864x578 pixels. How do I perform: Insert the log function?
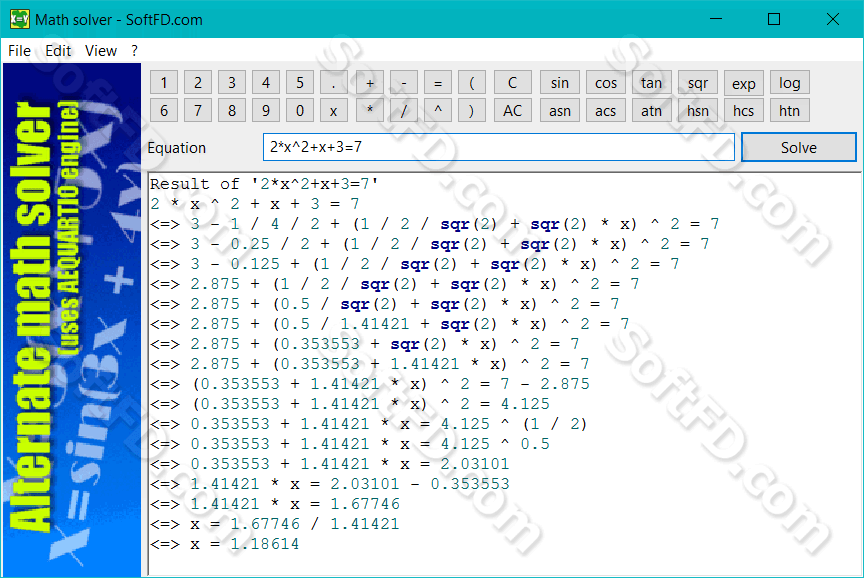click(790, 83)
